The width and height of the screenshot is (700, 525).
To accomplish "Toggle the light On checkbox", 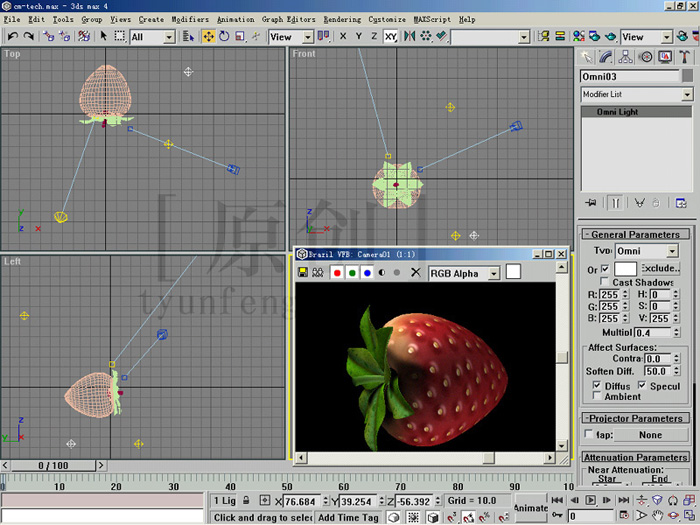I will point(605,269).
